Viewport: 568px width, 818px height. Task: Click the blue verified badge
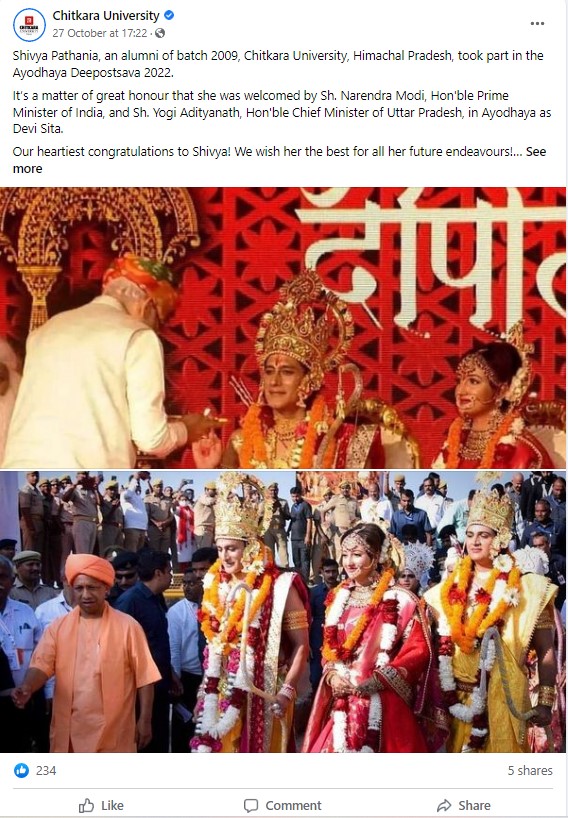coord(169,16)
